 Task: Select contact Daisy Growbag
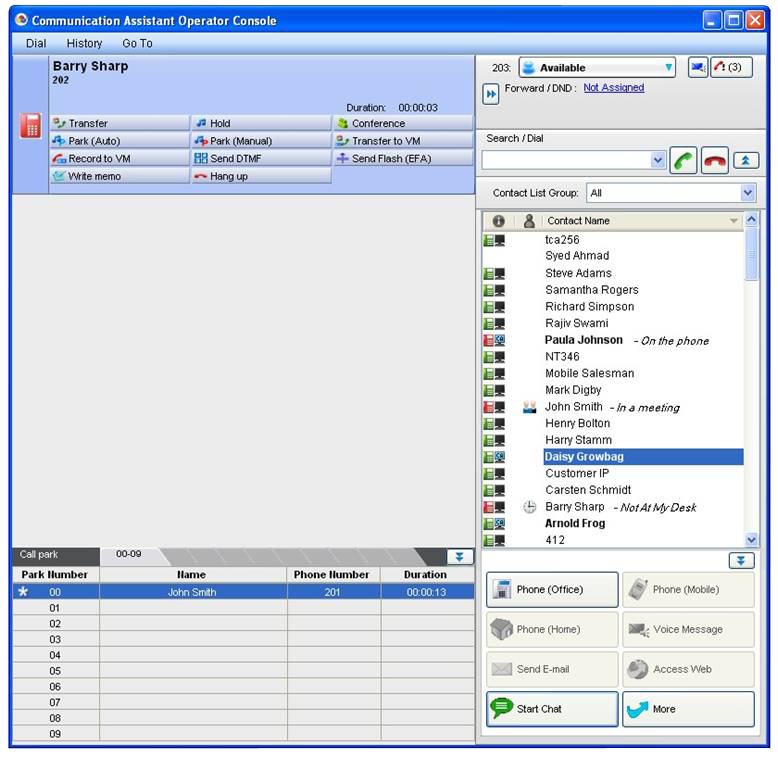[643, 457]
